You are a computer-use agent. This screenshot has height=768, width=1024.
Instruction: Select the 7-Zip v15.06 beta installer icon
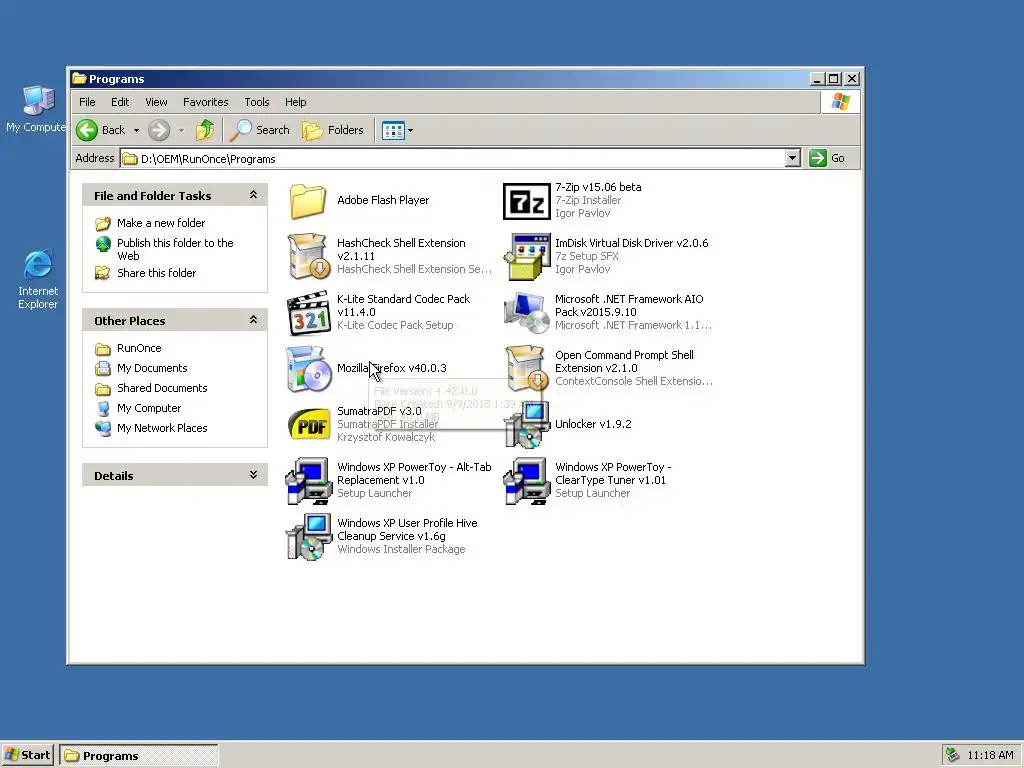[x=526, y=201]
